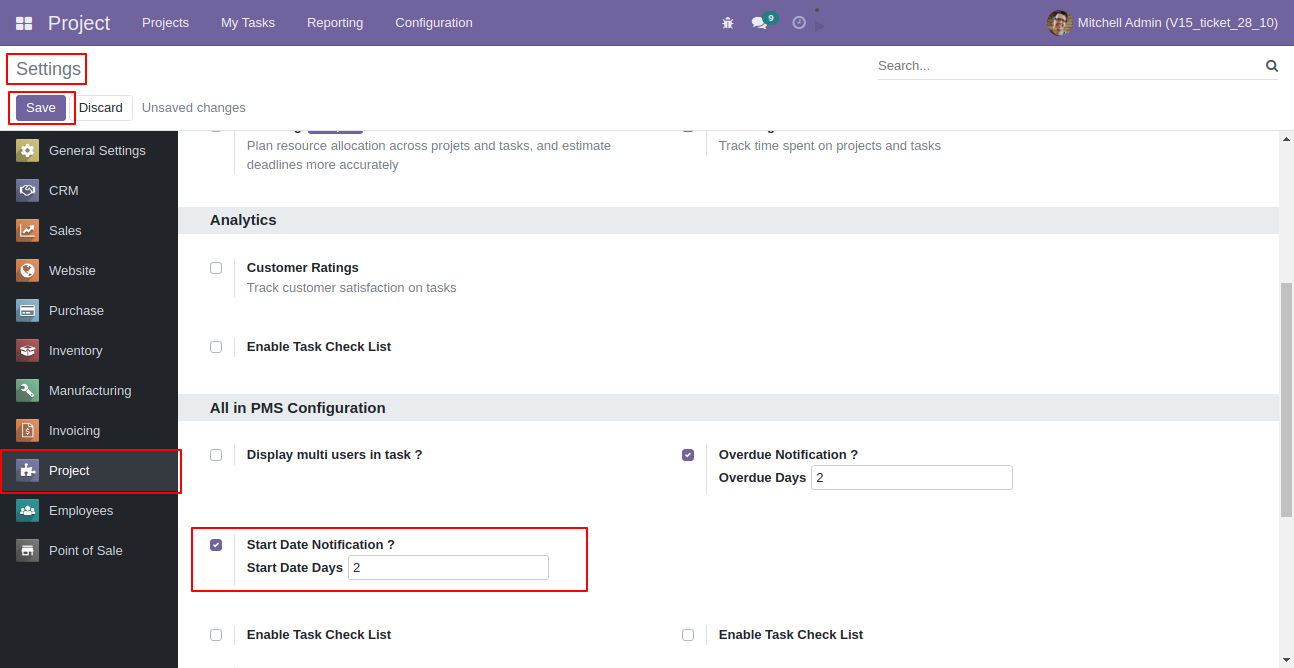Open Website globe icon in sidebar
The image size is (1294, 668).
coord(28,271)
